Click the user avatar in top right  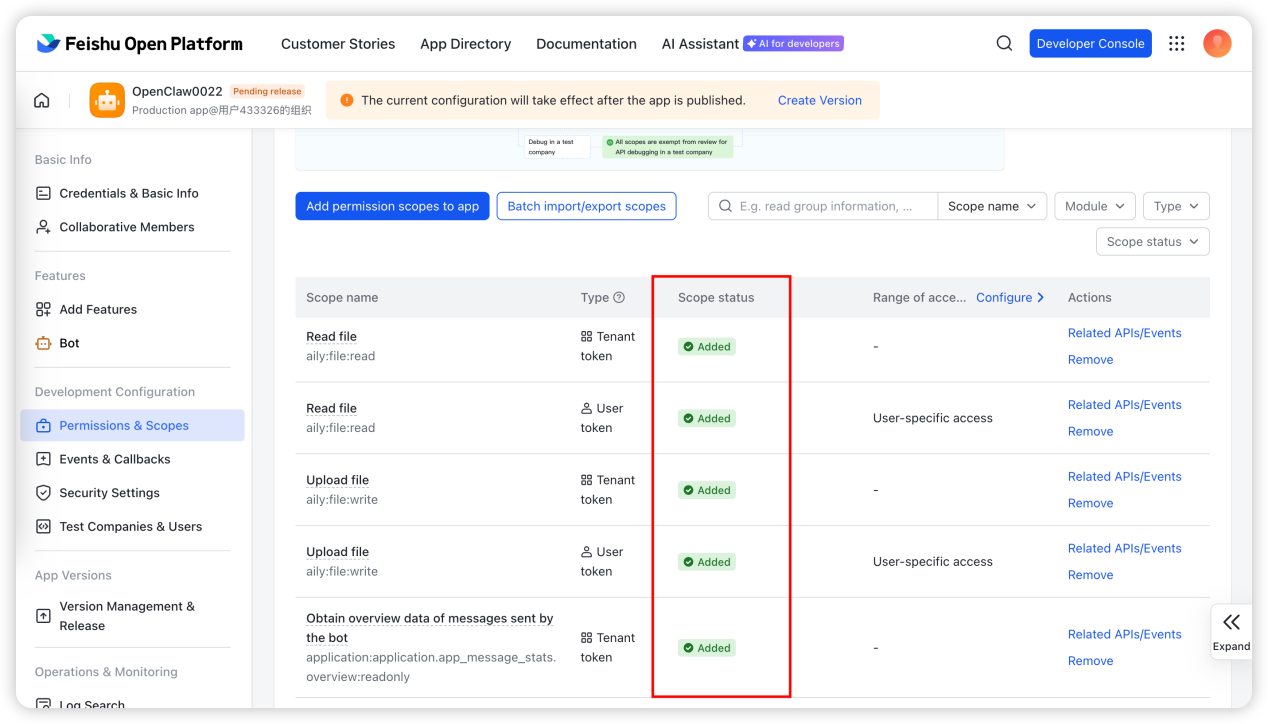pos(1217,43)
